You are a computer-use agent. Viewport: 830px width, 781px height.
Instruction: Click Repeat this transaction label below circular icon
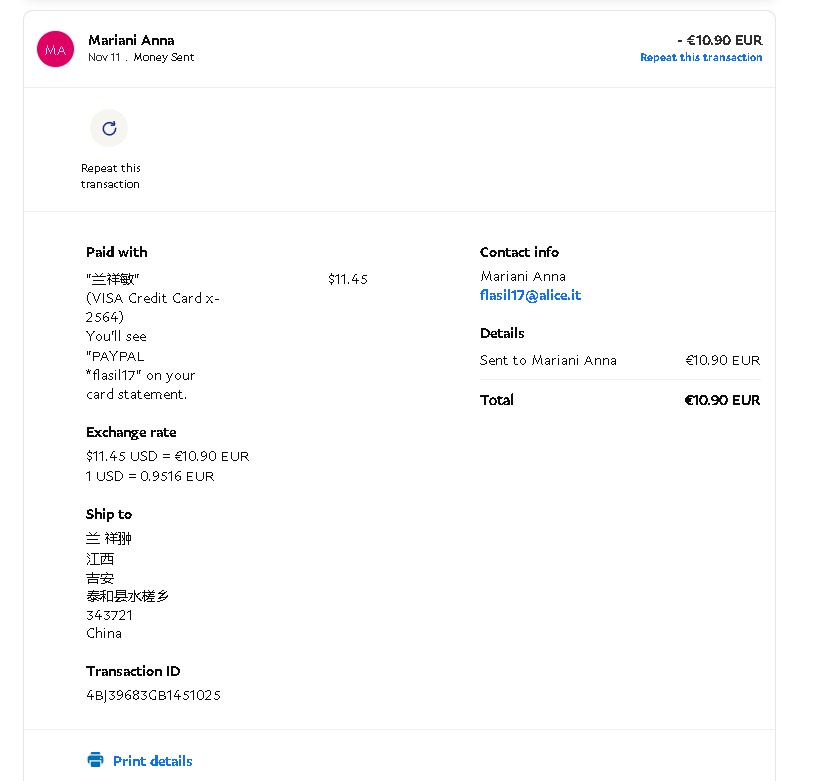(110, 176)
